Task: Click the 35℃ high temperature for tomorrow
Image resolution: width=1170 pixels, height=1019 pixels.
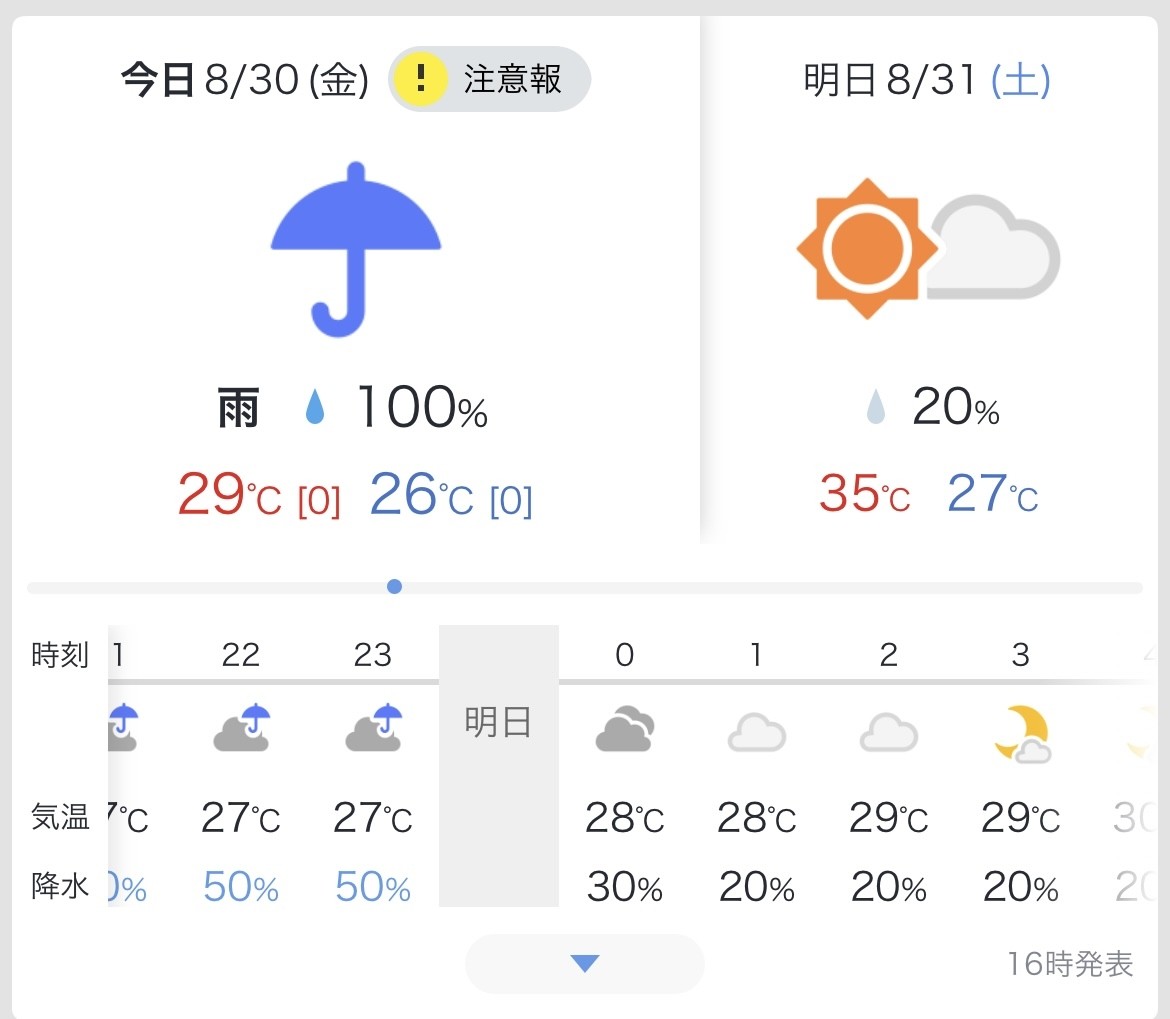Action: (x=864, y=493)
